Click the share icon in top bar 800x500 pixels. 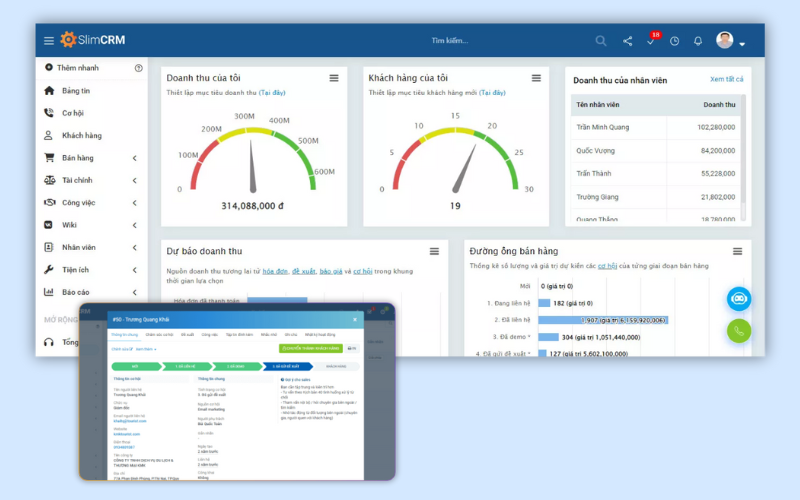[x=628, y=41]
